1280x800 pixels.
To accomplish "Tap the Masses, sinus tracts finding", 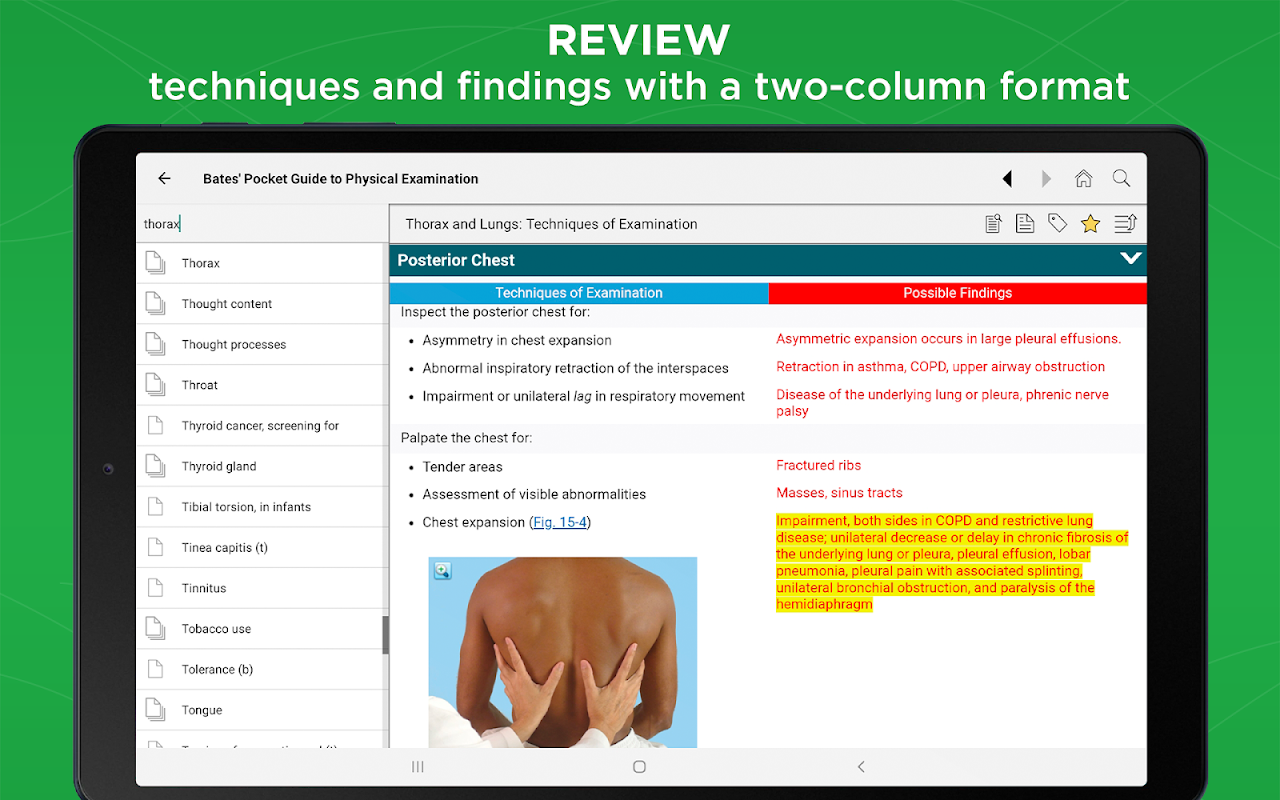I will 840,493.
